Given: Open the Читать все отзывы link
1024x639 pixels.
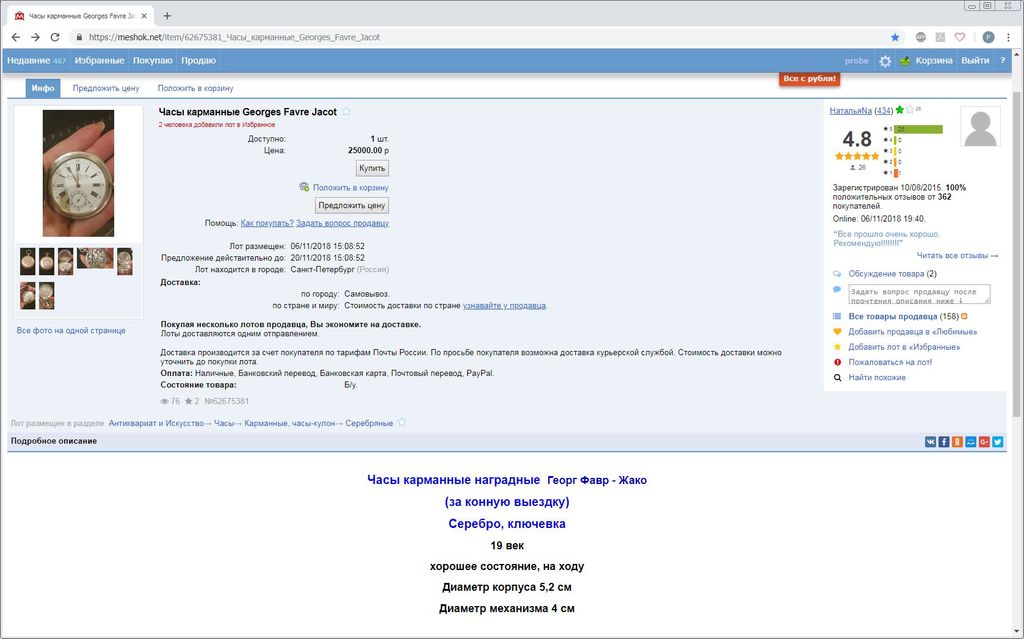Looking at the screenshot, I should pyautogui.click(x=957, y=255).
